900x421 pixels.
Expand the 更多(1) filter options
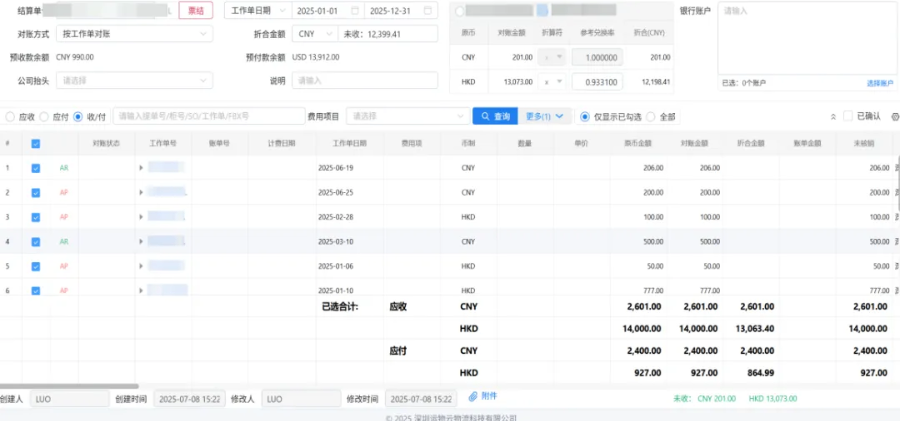(544, 116)
